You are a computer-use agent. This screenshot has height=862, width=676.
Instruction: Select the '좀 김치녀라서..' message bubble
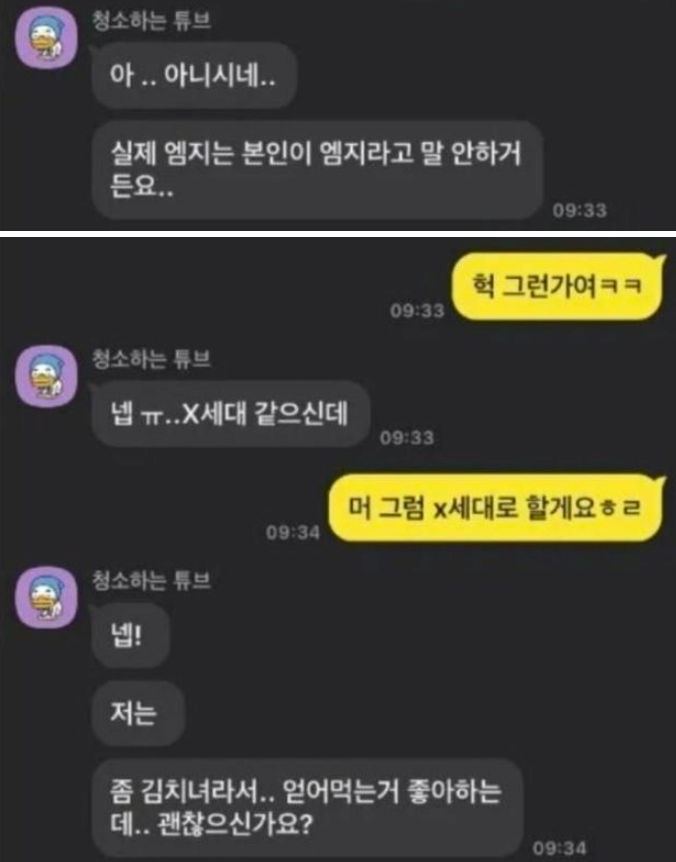point(306,808)
